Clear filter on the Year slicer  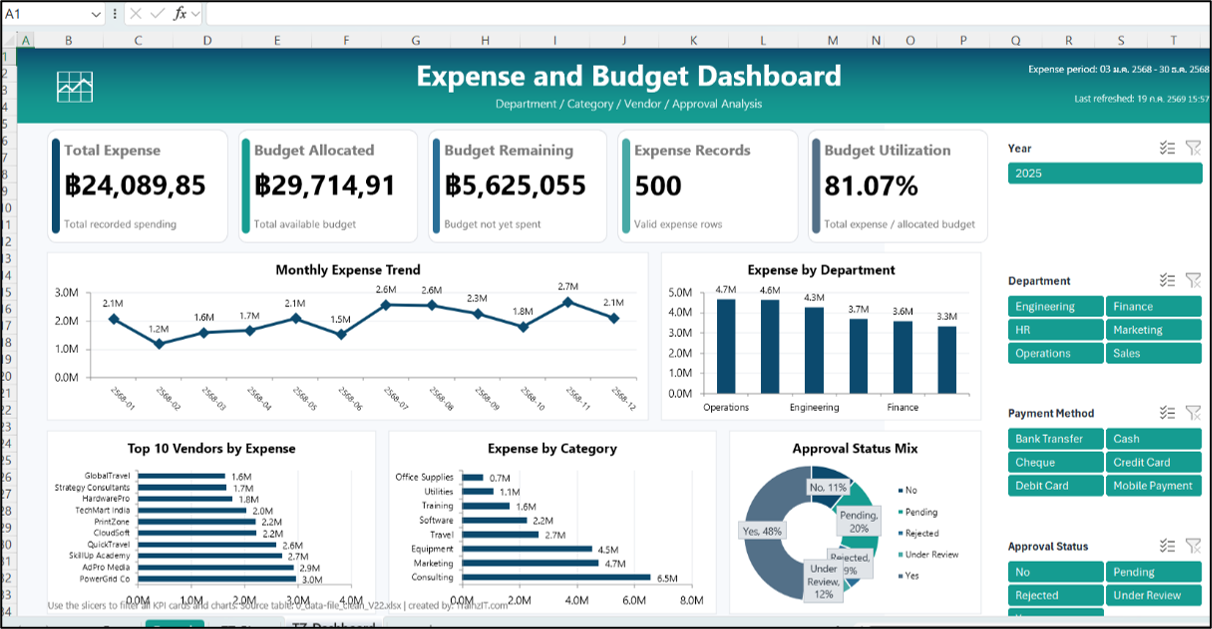pyautogui.click(x=1193, y=148)
